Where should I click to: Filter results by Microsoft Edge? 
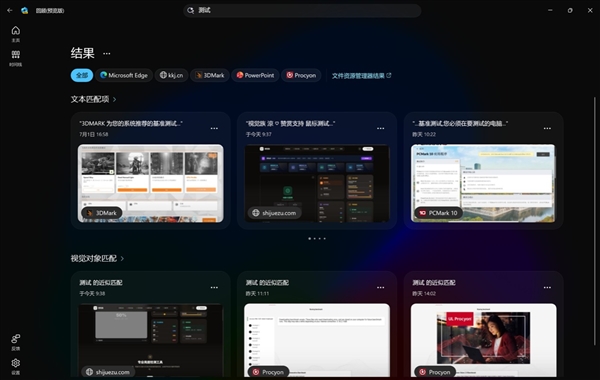pos(124,75)
